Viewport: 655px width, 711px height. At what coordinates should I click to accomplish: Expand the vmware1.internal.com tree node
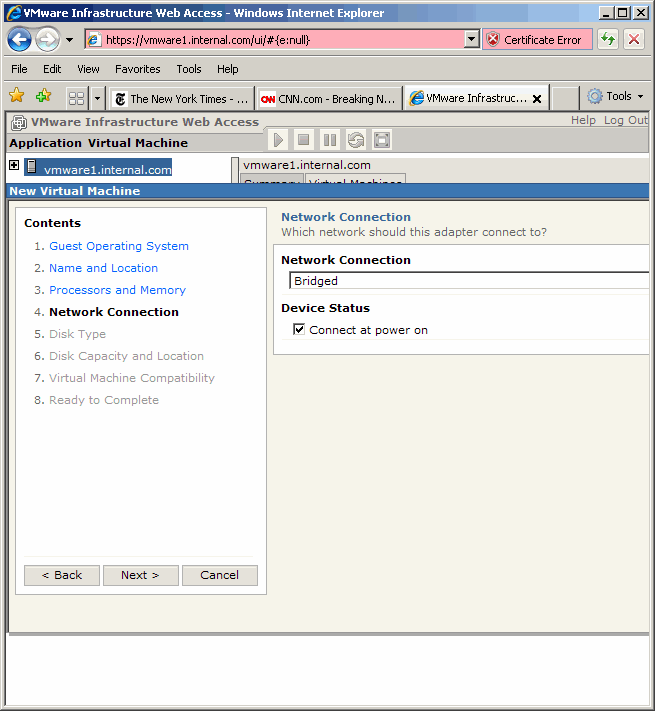(x=14, y=166)
